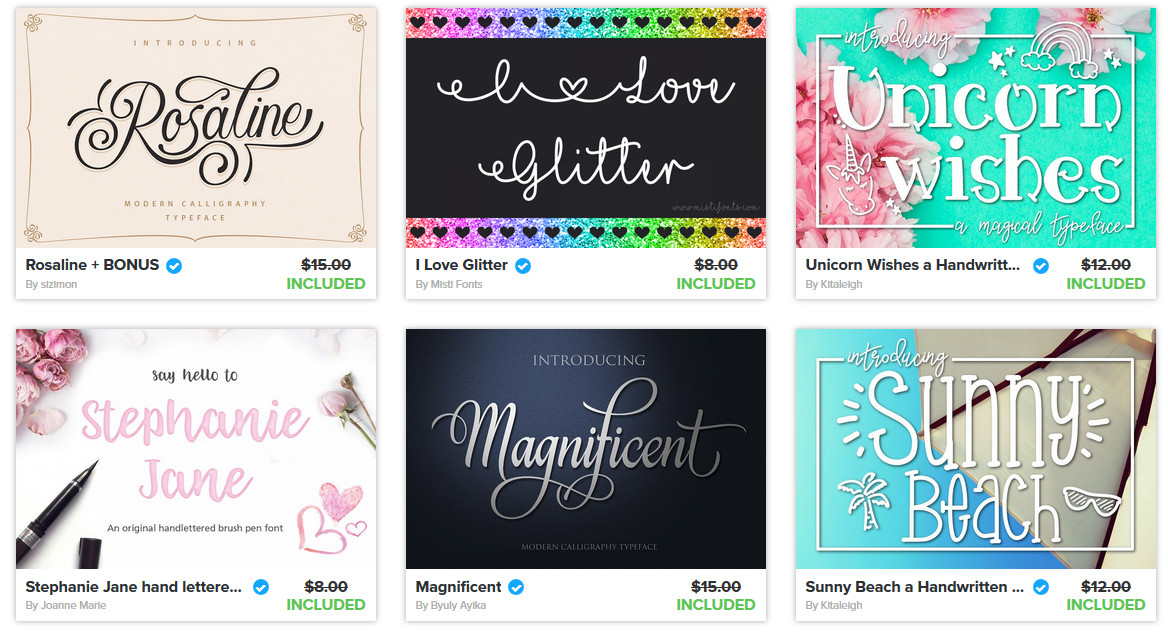Click the verified badge beside I Love Glitter

point(523,265)
